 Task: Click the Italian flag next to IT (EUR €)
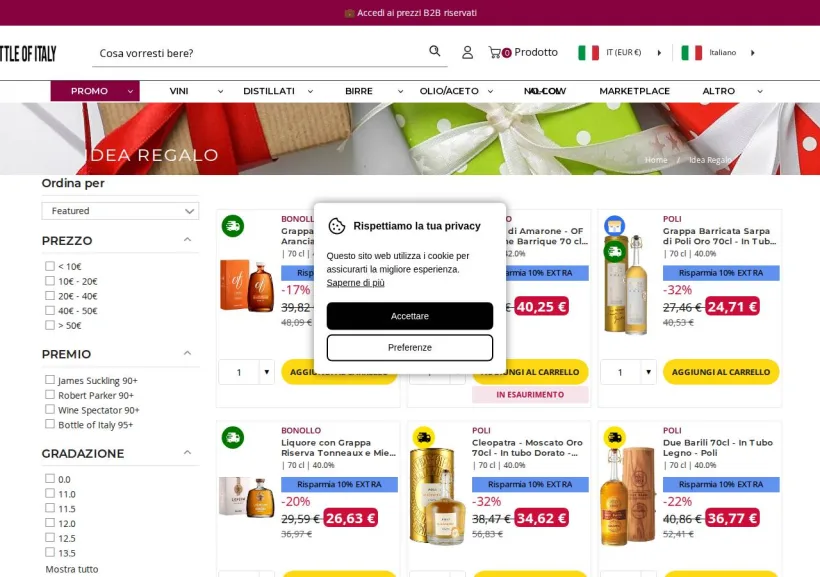click(588, 52)
